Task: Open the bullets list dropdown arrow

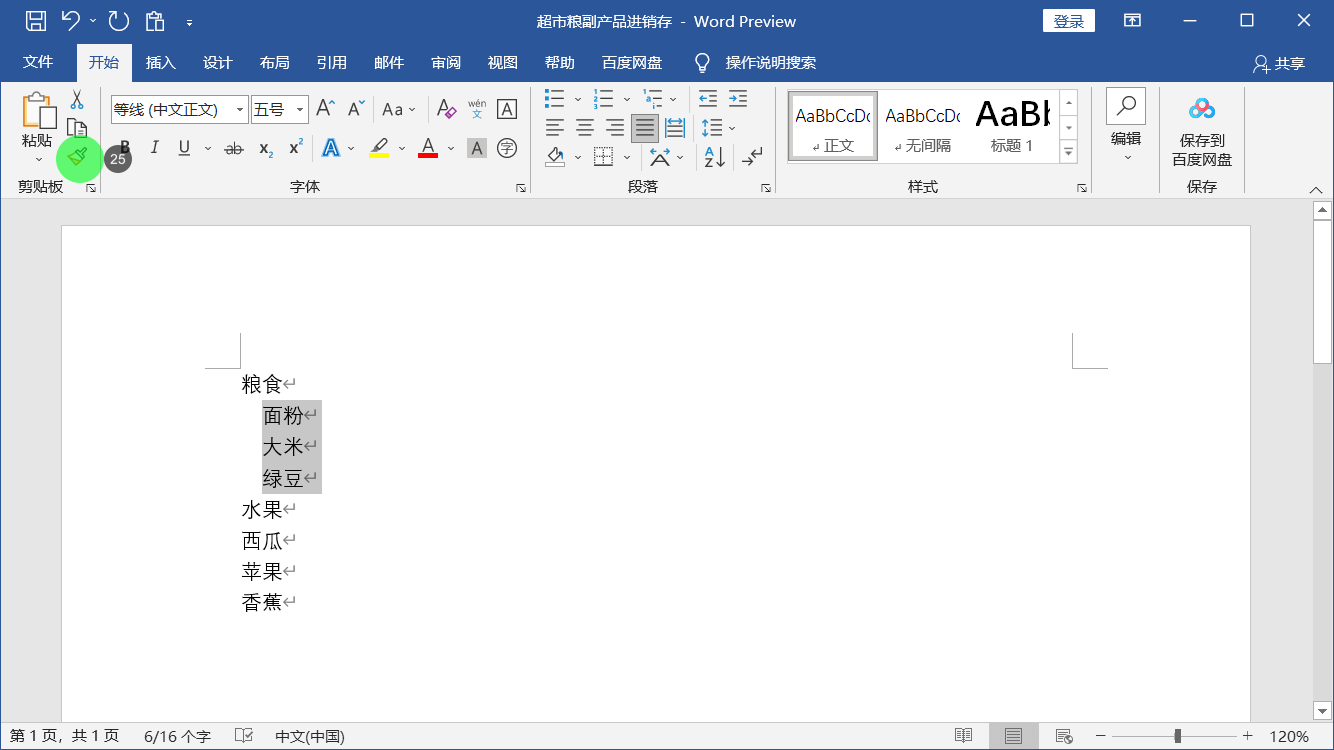Action: [578, 99]
